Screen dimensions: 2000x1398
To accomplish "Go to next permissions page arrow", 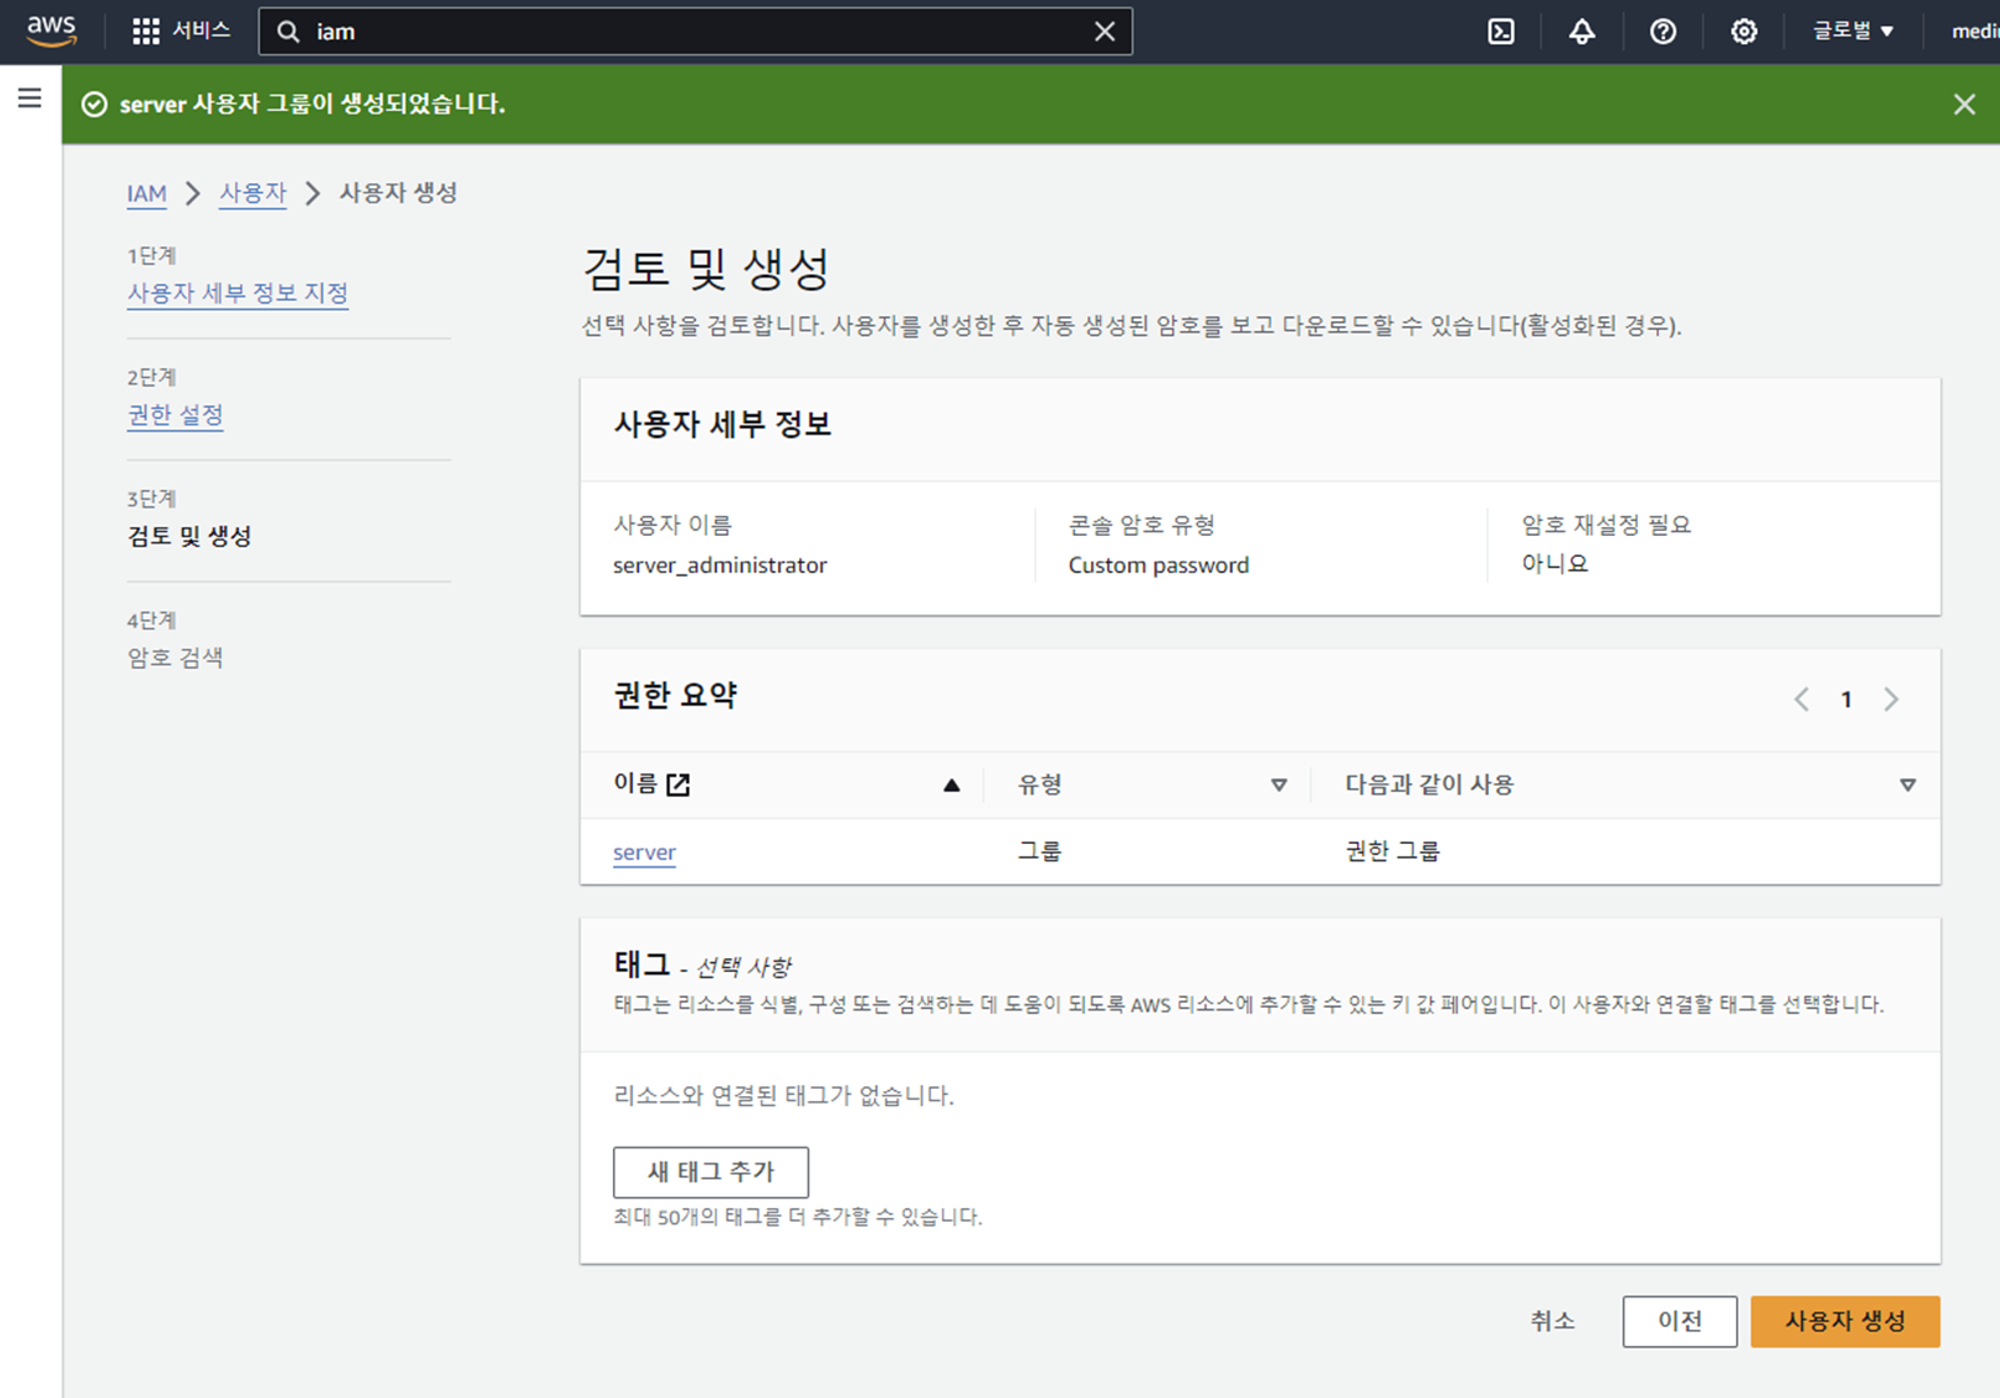I will coord(1890,699).
